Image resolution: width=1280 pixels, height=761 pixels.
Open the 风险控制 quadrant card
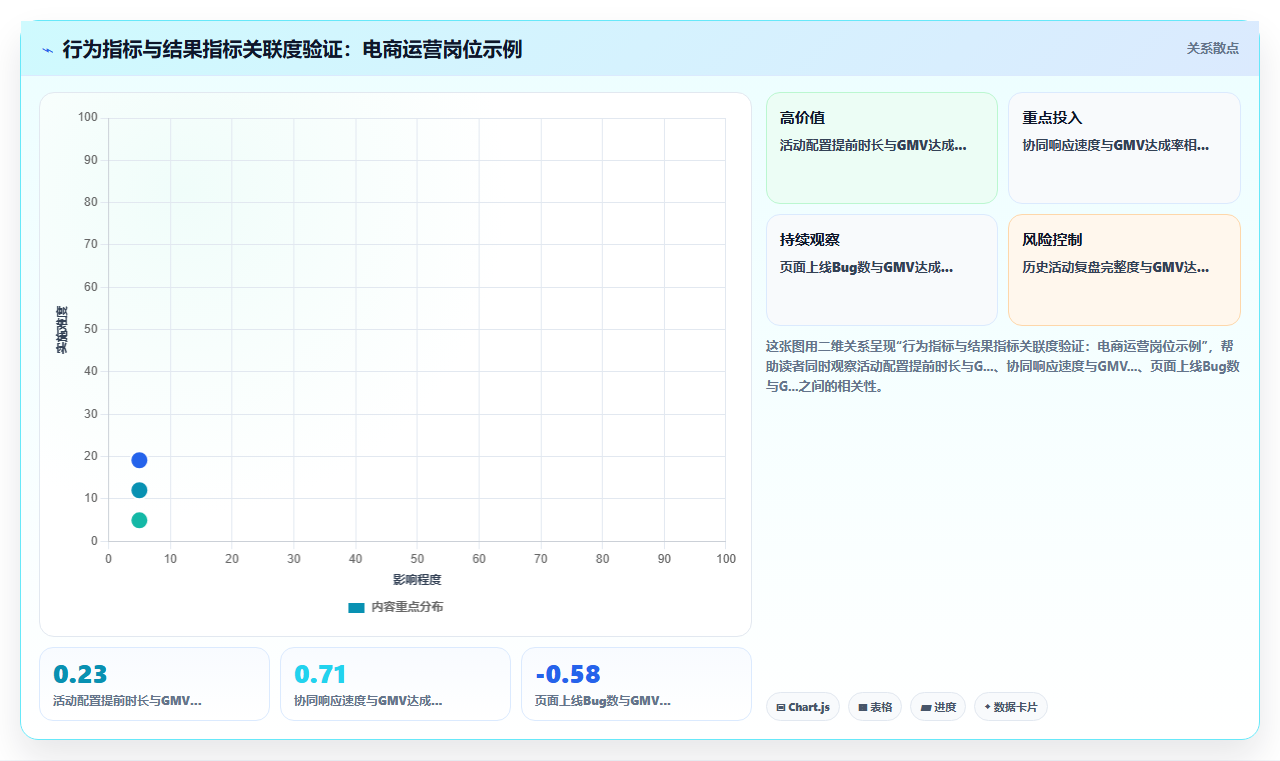1124,270
